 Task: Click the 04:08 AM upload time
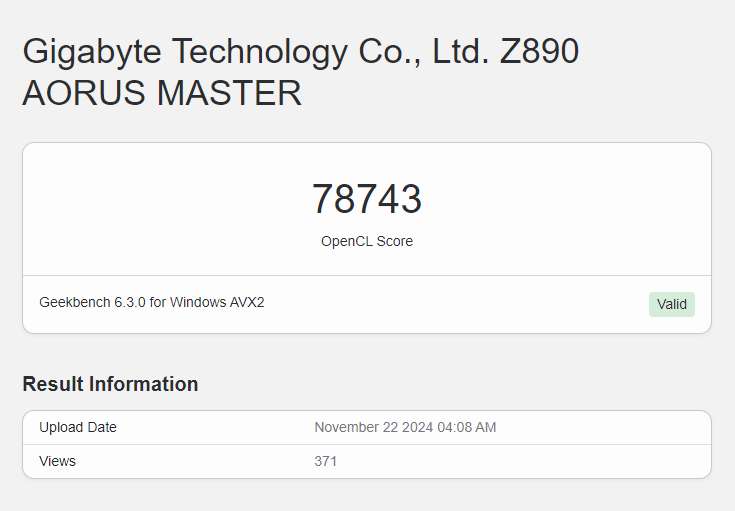468,427
